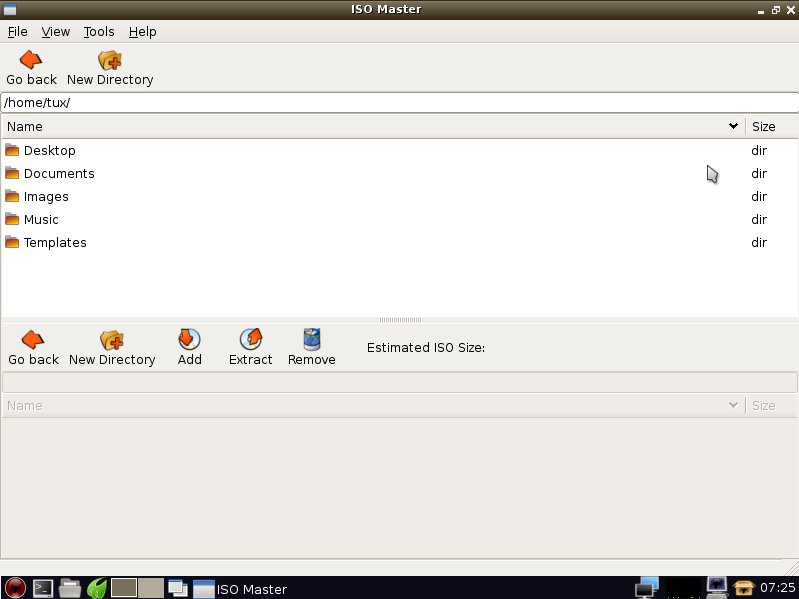Click the /home/tux/ path field
The width and height of the screenshot is (799, 599).
pos(400,102)
